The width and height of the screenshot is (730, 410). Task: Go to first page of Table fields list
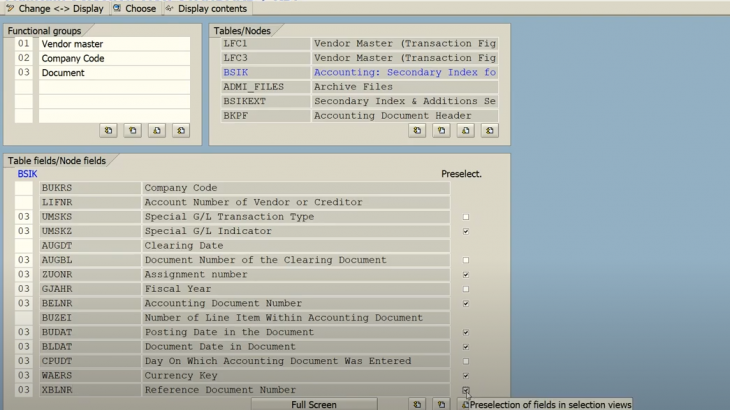[x=417, y=404]
